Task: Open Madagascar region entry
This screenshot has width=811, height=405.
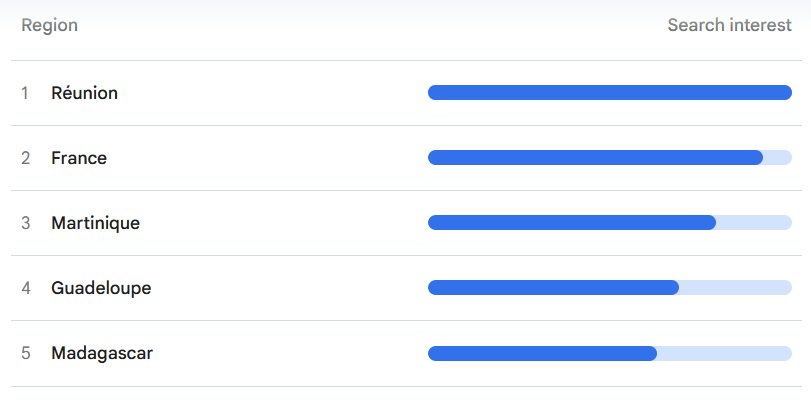Action: click(102, 353)
